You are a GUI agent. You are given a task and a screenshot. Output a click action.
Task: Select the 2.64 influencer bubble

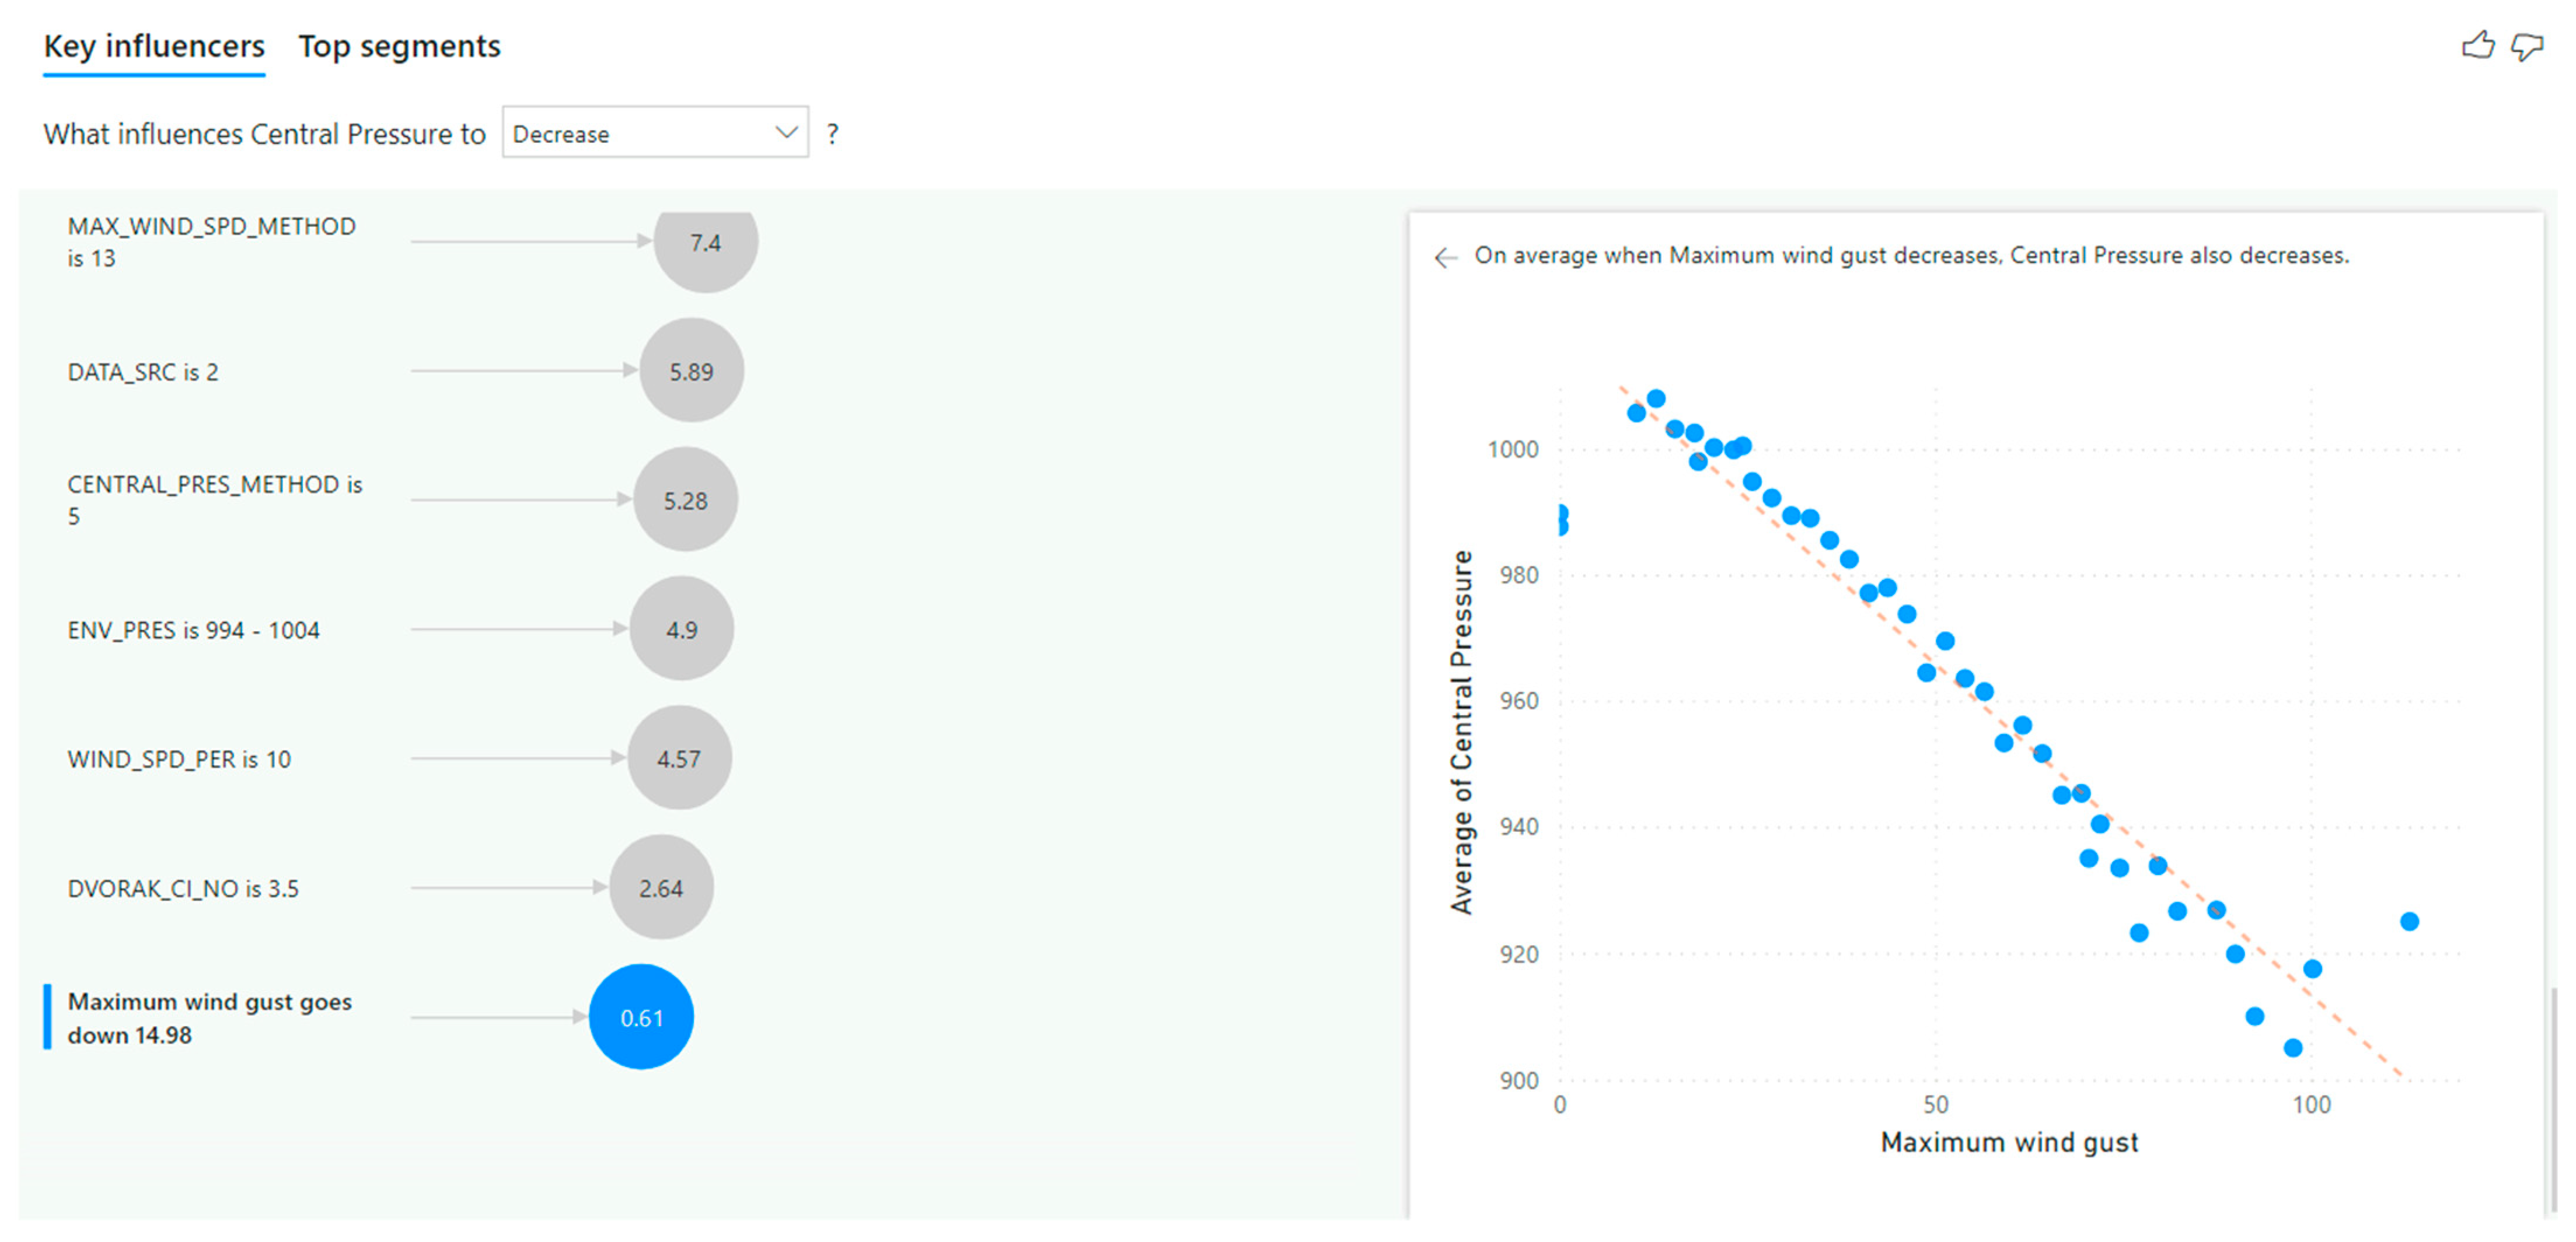click(x=661, y=887)
